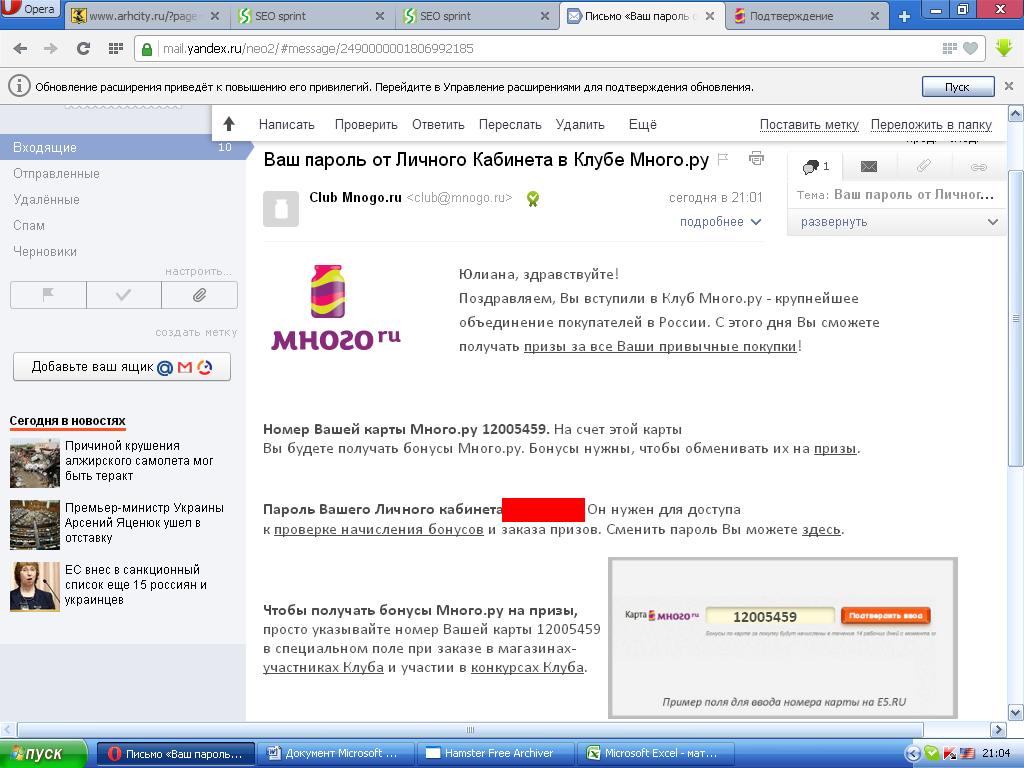Switch to Hamster Free Archiver taskbar window
Viewport: 1024px width, 768px height.
tap(498, 754)
